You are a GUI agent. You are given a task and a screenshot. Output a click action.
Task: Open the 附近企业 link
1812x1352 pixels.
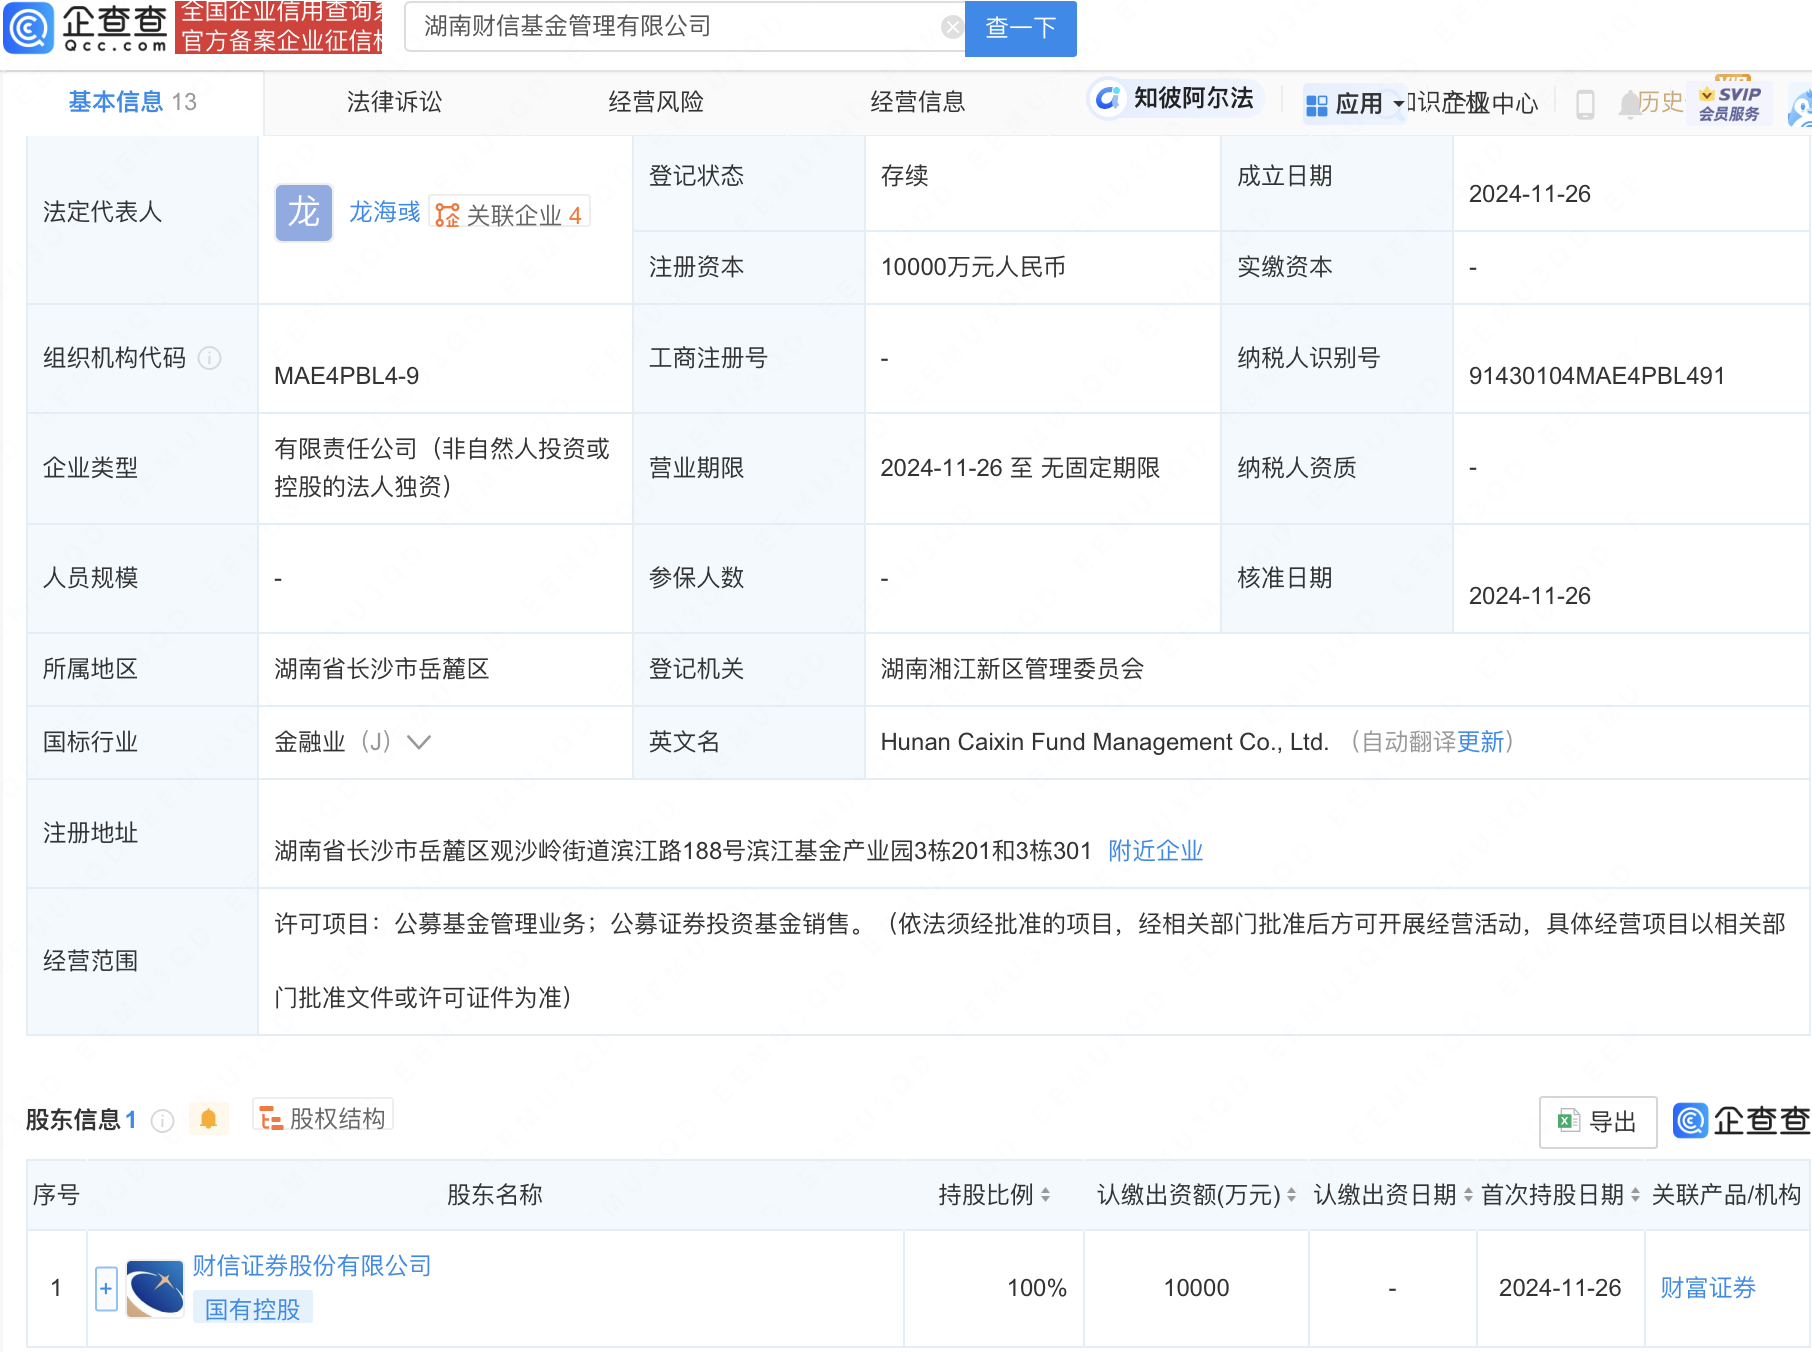(x=1155, y=851)
